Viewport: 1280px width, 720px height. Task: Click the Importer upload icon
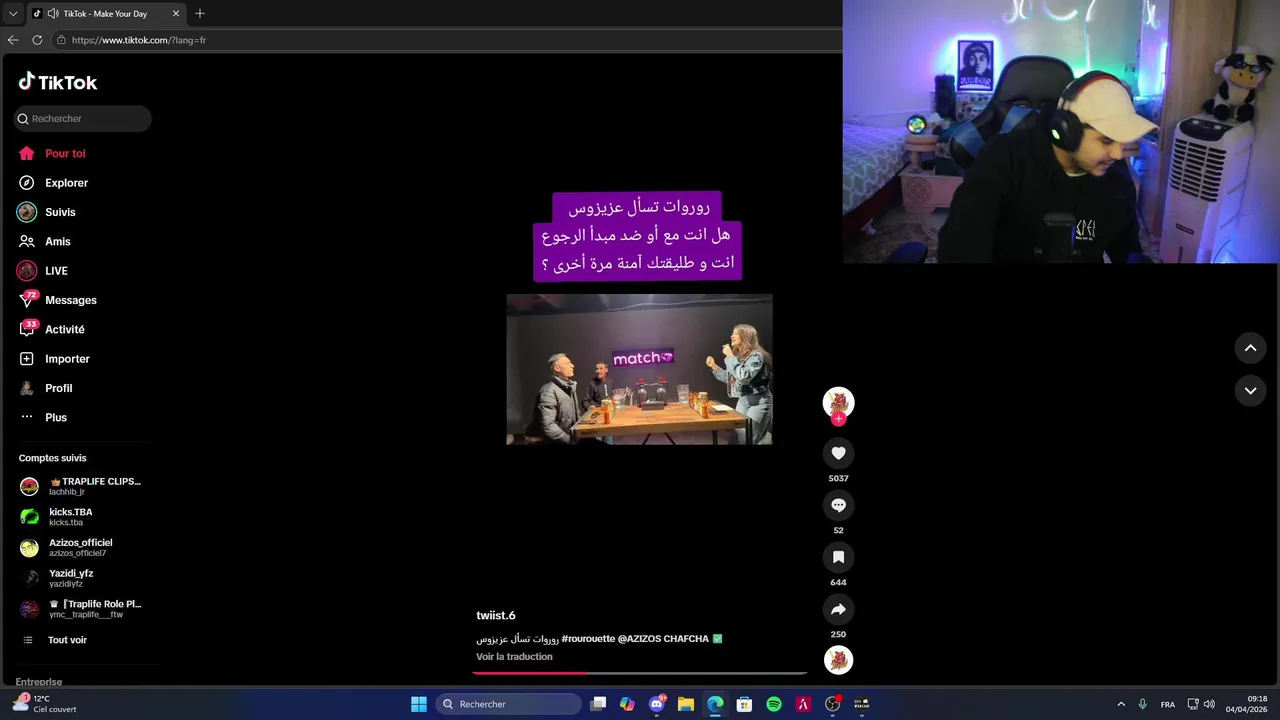pos(27,359)
